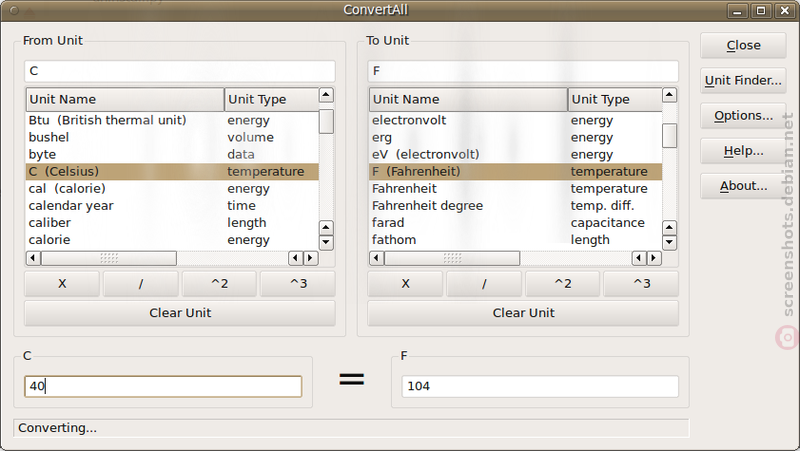Viewport: 800px width, 451px height.
Task: Click To Unit vertical scrollbar thumb
Action: coord(669,135)
